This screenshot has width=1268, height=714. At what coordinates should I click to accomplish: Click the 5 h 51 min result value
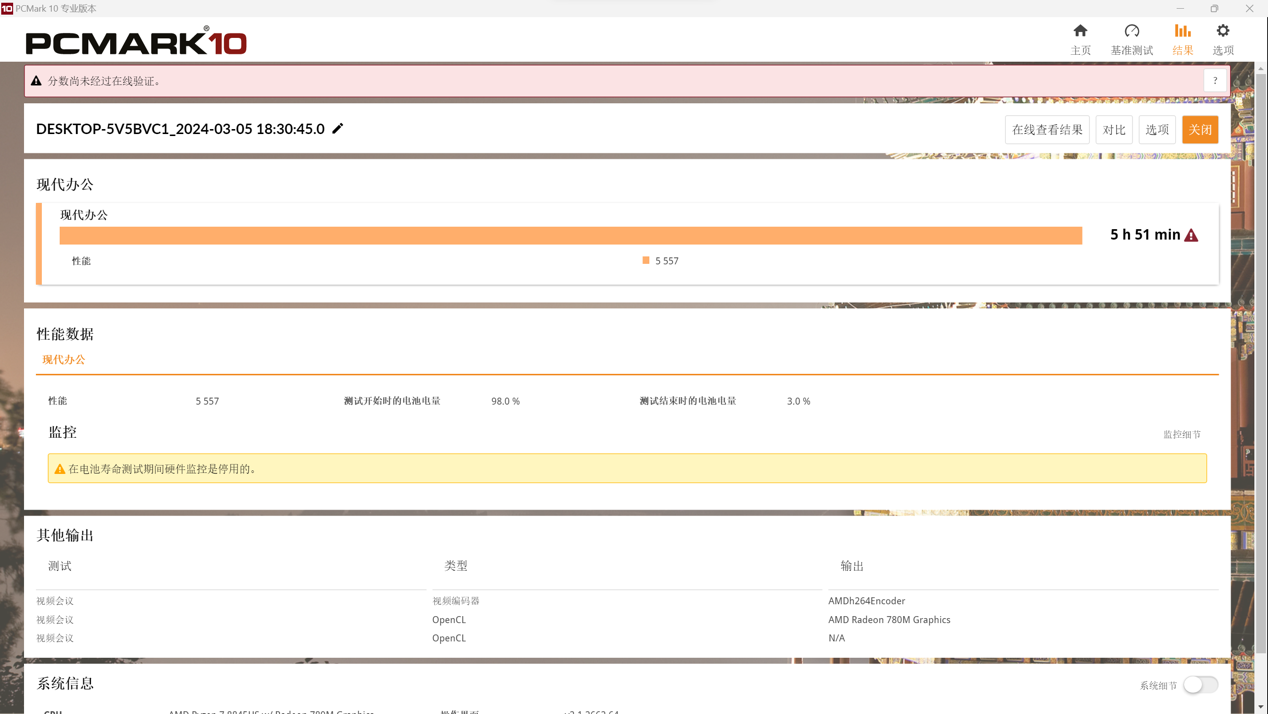[1145, 235]
